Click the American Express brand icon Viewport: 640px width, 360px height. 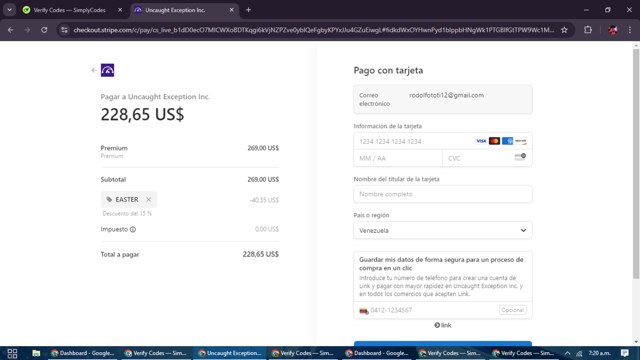[507, 141]
